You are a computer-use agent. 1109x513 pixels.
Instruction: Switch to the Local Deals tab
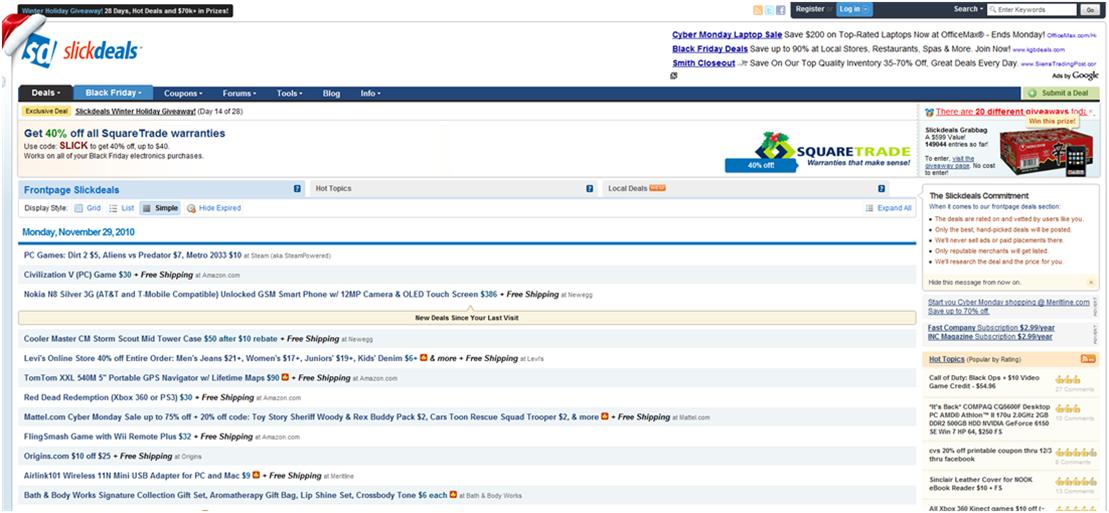(745, 189)
